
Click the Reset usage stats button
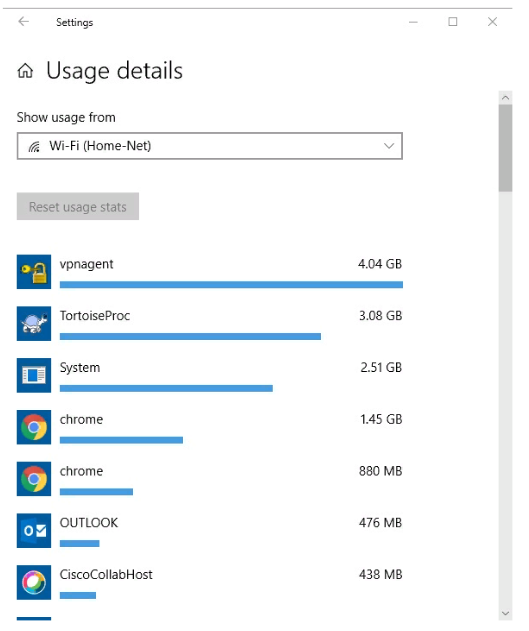click(78, 206)
